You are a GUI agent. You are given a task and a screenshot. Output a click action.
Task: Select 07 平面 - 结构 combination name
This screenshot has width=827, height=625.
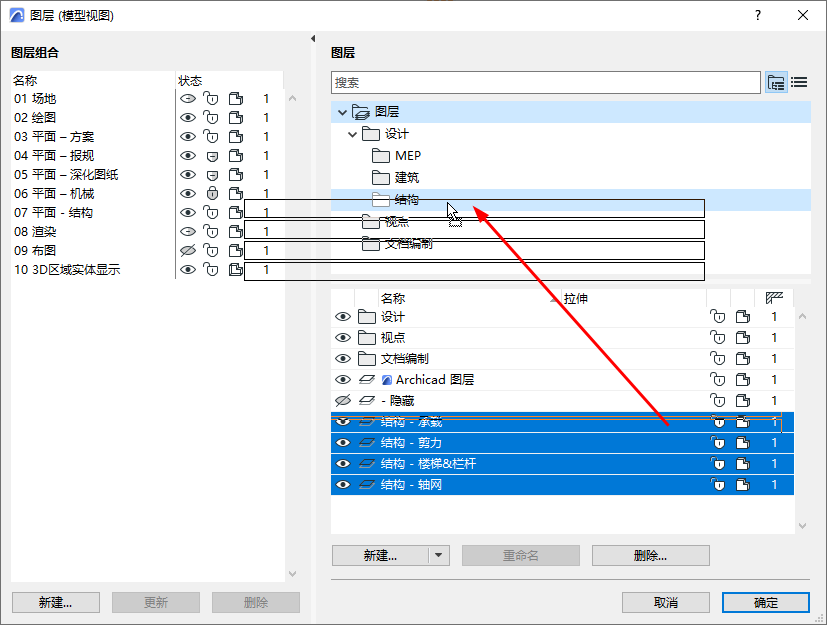(53, 213)
